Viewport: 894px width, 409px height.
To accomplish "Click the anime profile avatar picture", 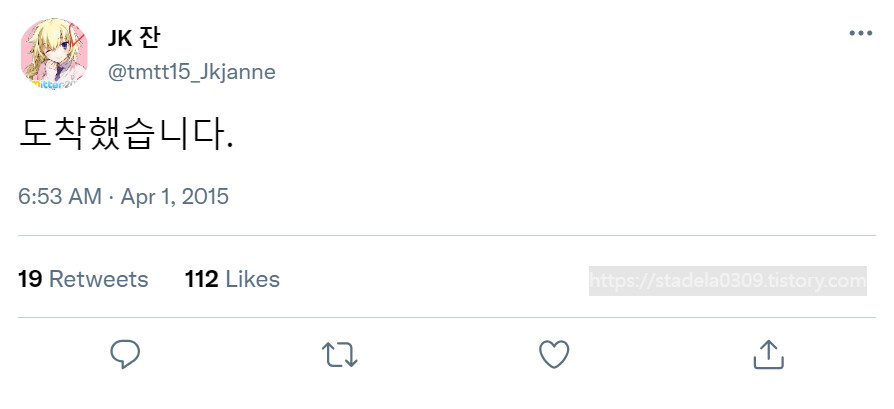I will (55, 54).
